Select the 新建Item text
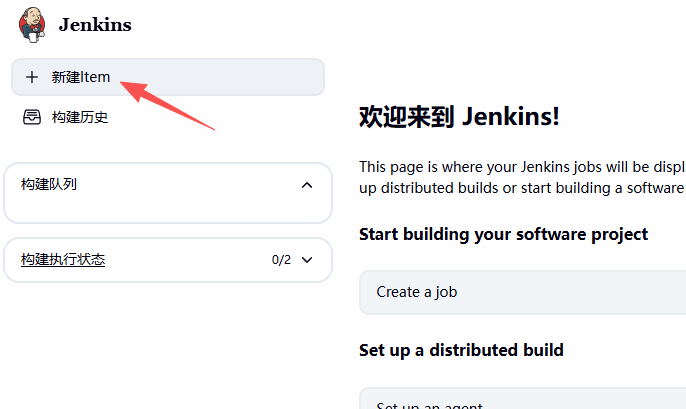 click(x=80, y=77)
